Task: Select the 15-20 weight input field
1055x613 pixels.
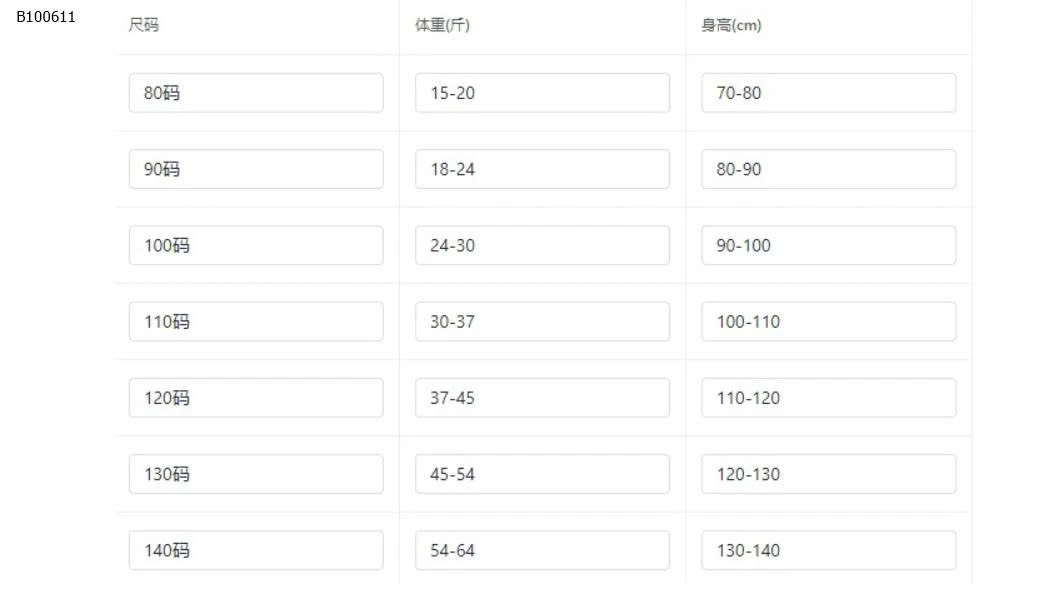Action: click(542, 93)
